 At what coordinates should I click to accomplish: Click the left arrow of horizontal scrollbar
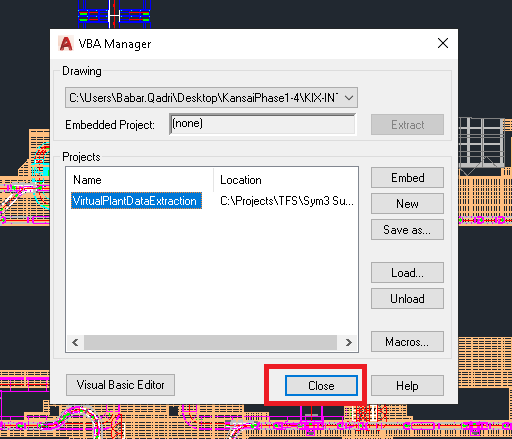point(75,342)
